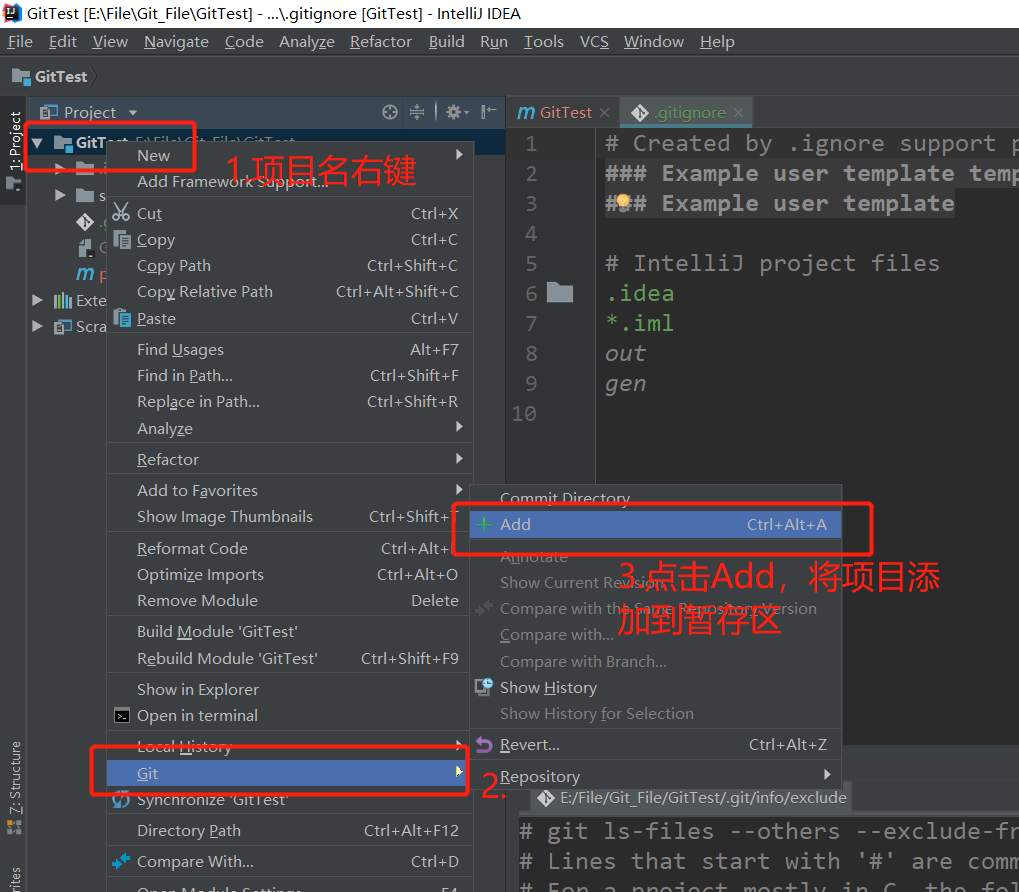
Task: Collapse the GitTest root tree node
Action: (x=38, y=143)
